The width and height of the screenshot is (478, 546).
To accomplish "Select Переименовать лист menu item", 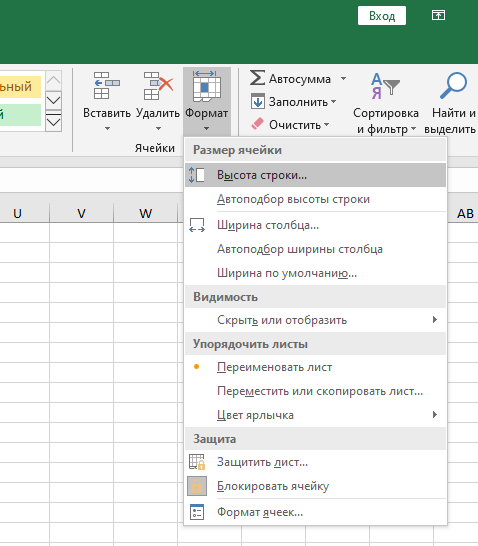I will 315,367.
